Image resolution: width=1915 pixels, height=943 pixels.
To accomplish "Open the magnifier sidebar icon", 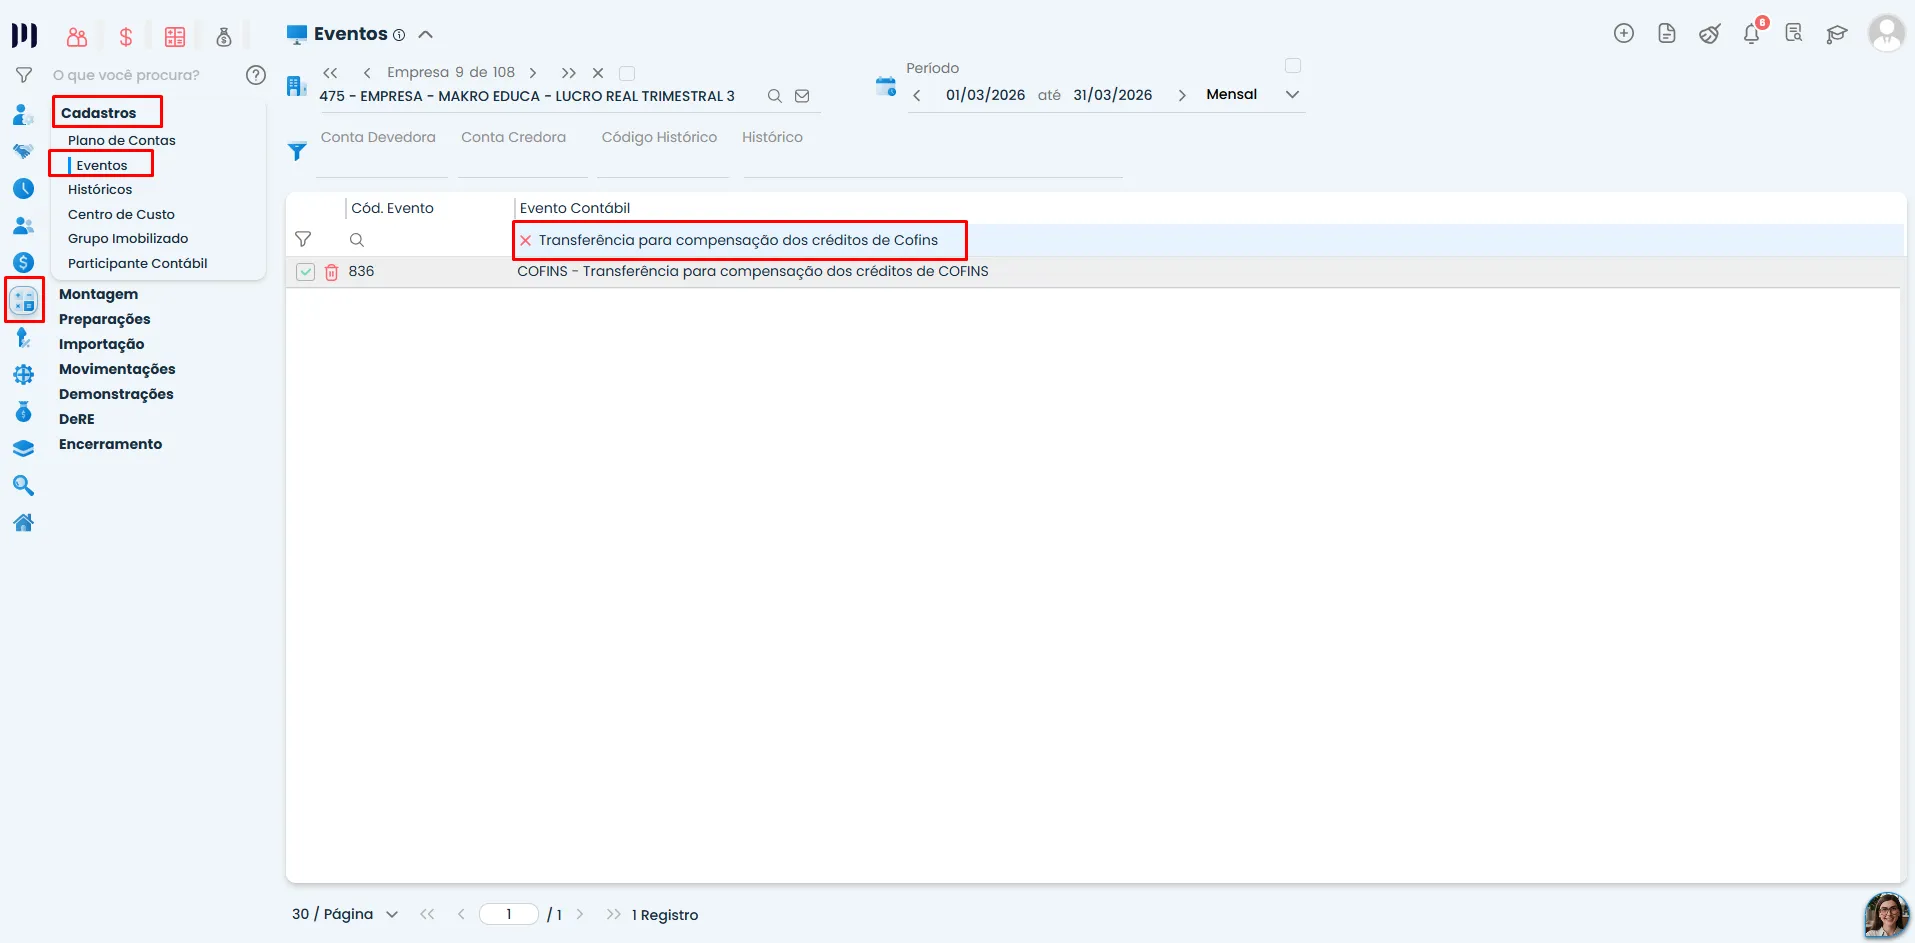I will click(23, 485).
